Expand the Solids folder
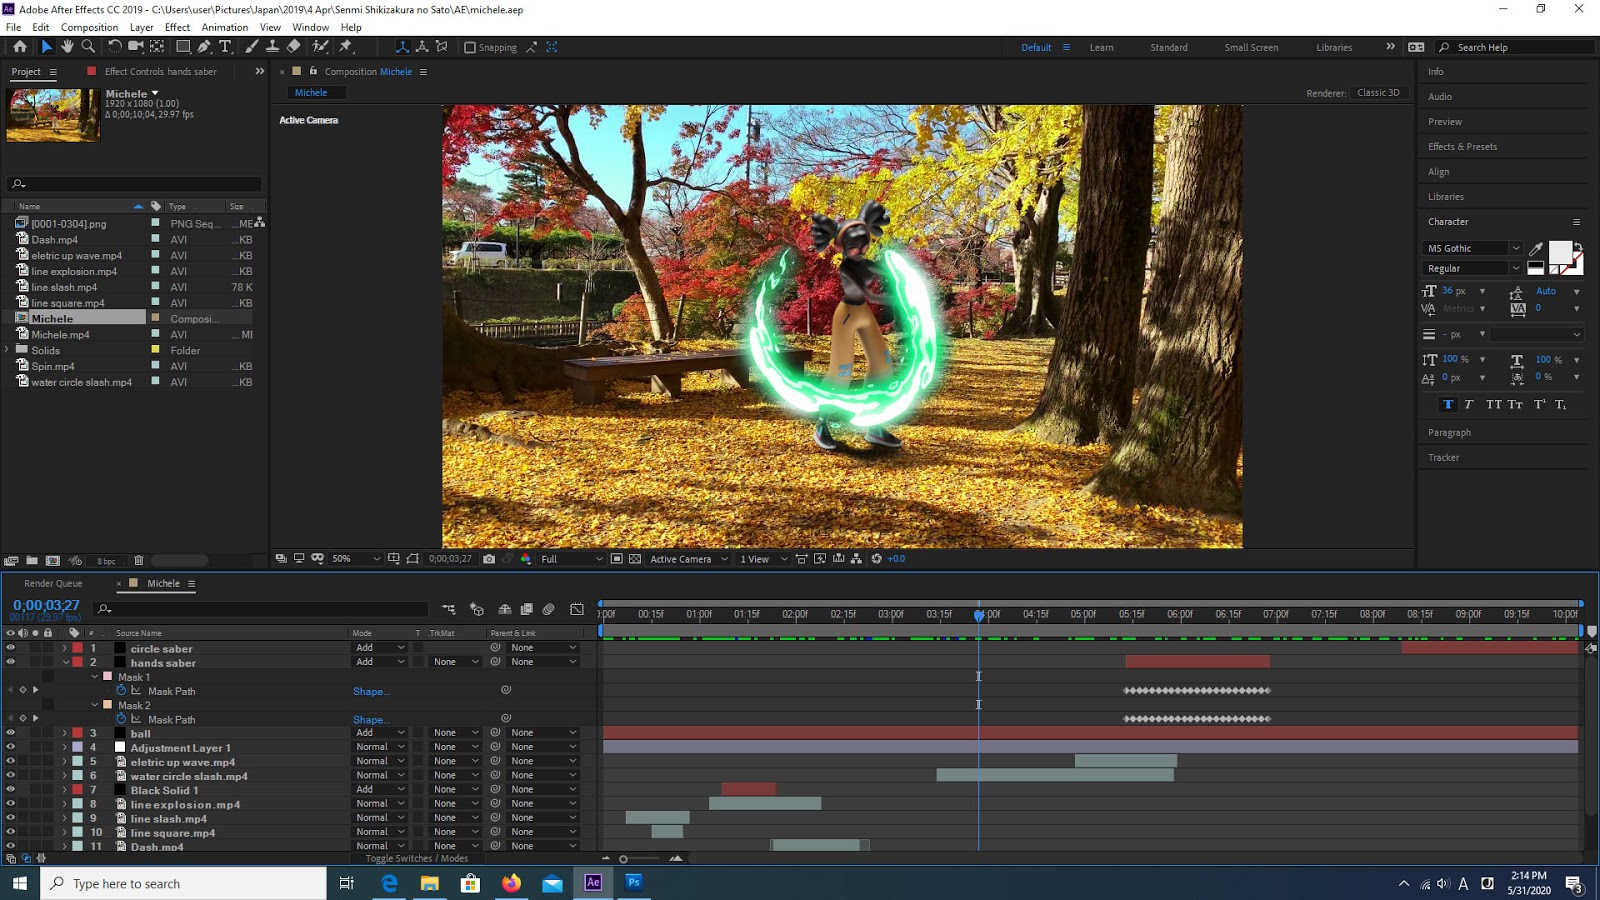 point(7,350)
